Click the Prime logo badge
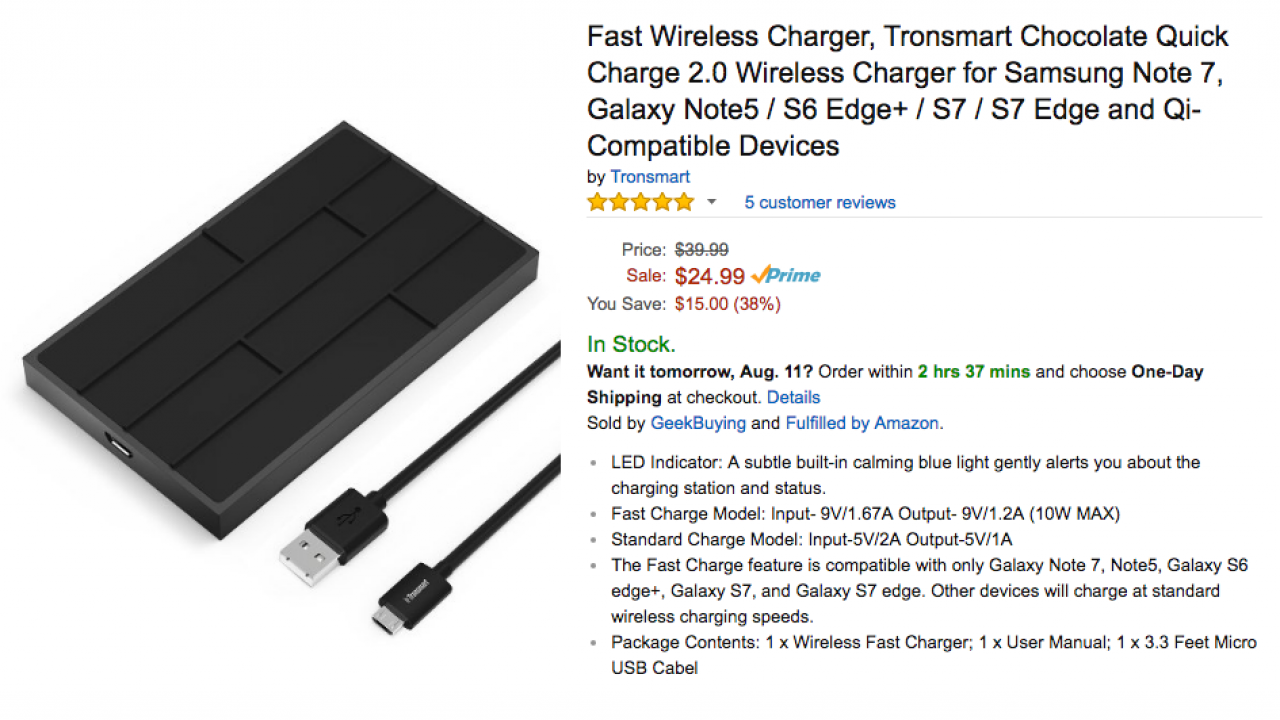1280x720 pixels. point(786,275)
